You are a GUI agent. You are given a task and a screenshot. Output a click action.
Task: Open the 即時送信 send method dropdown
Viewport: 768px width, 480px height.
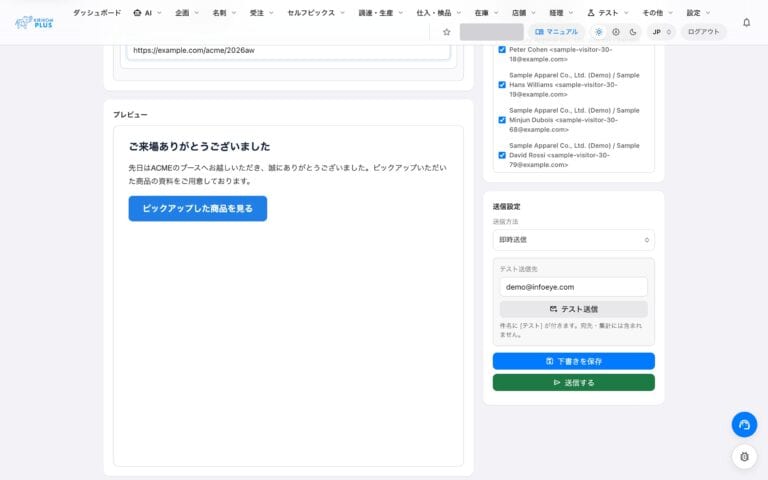click(x=574, y=240)
